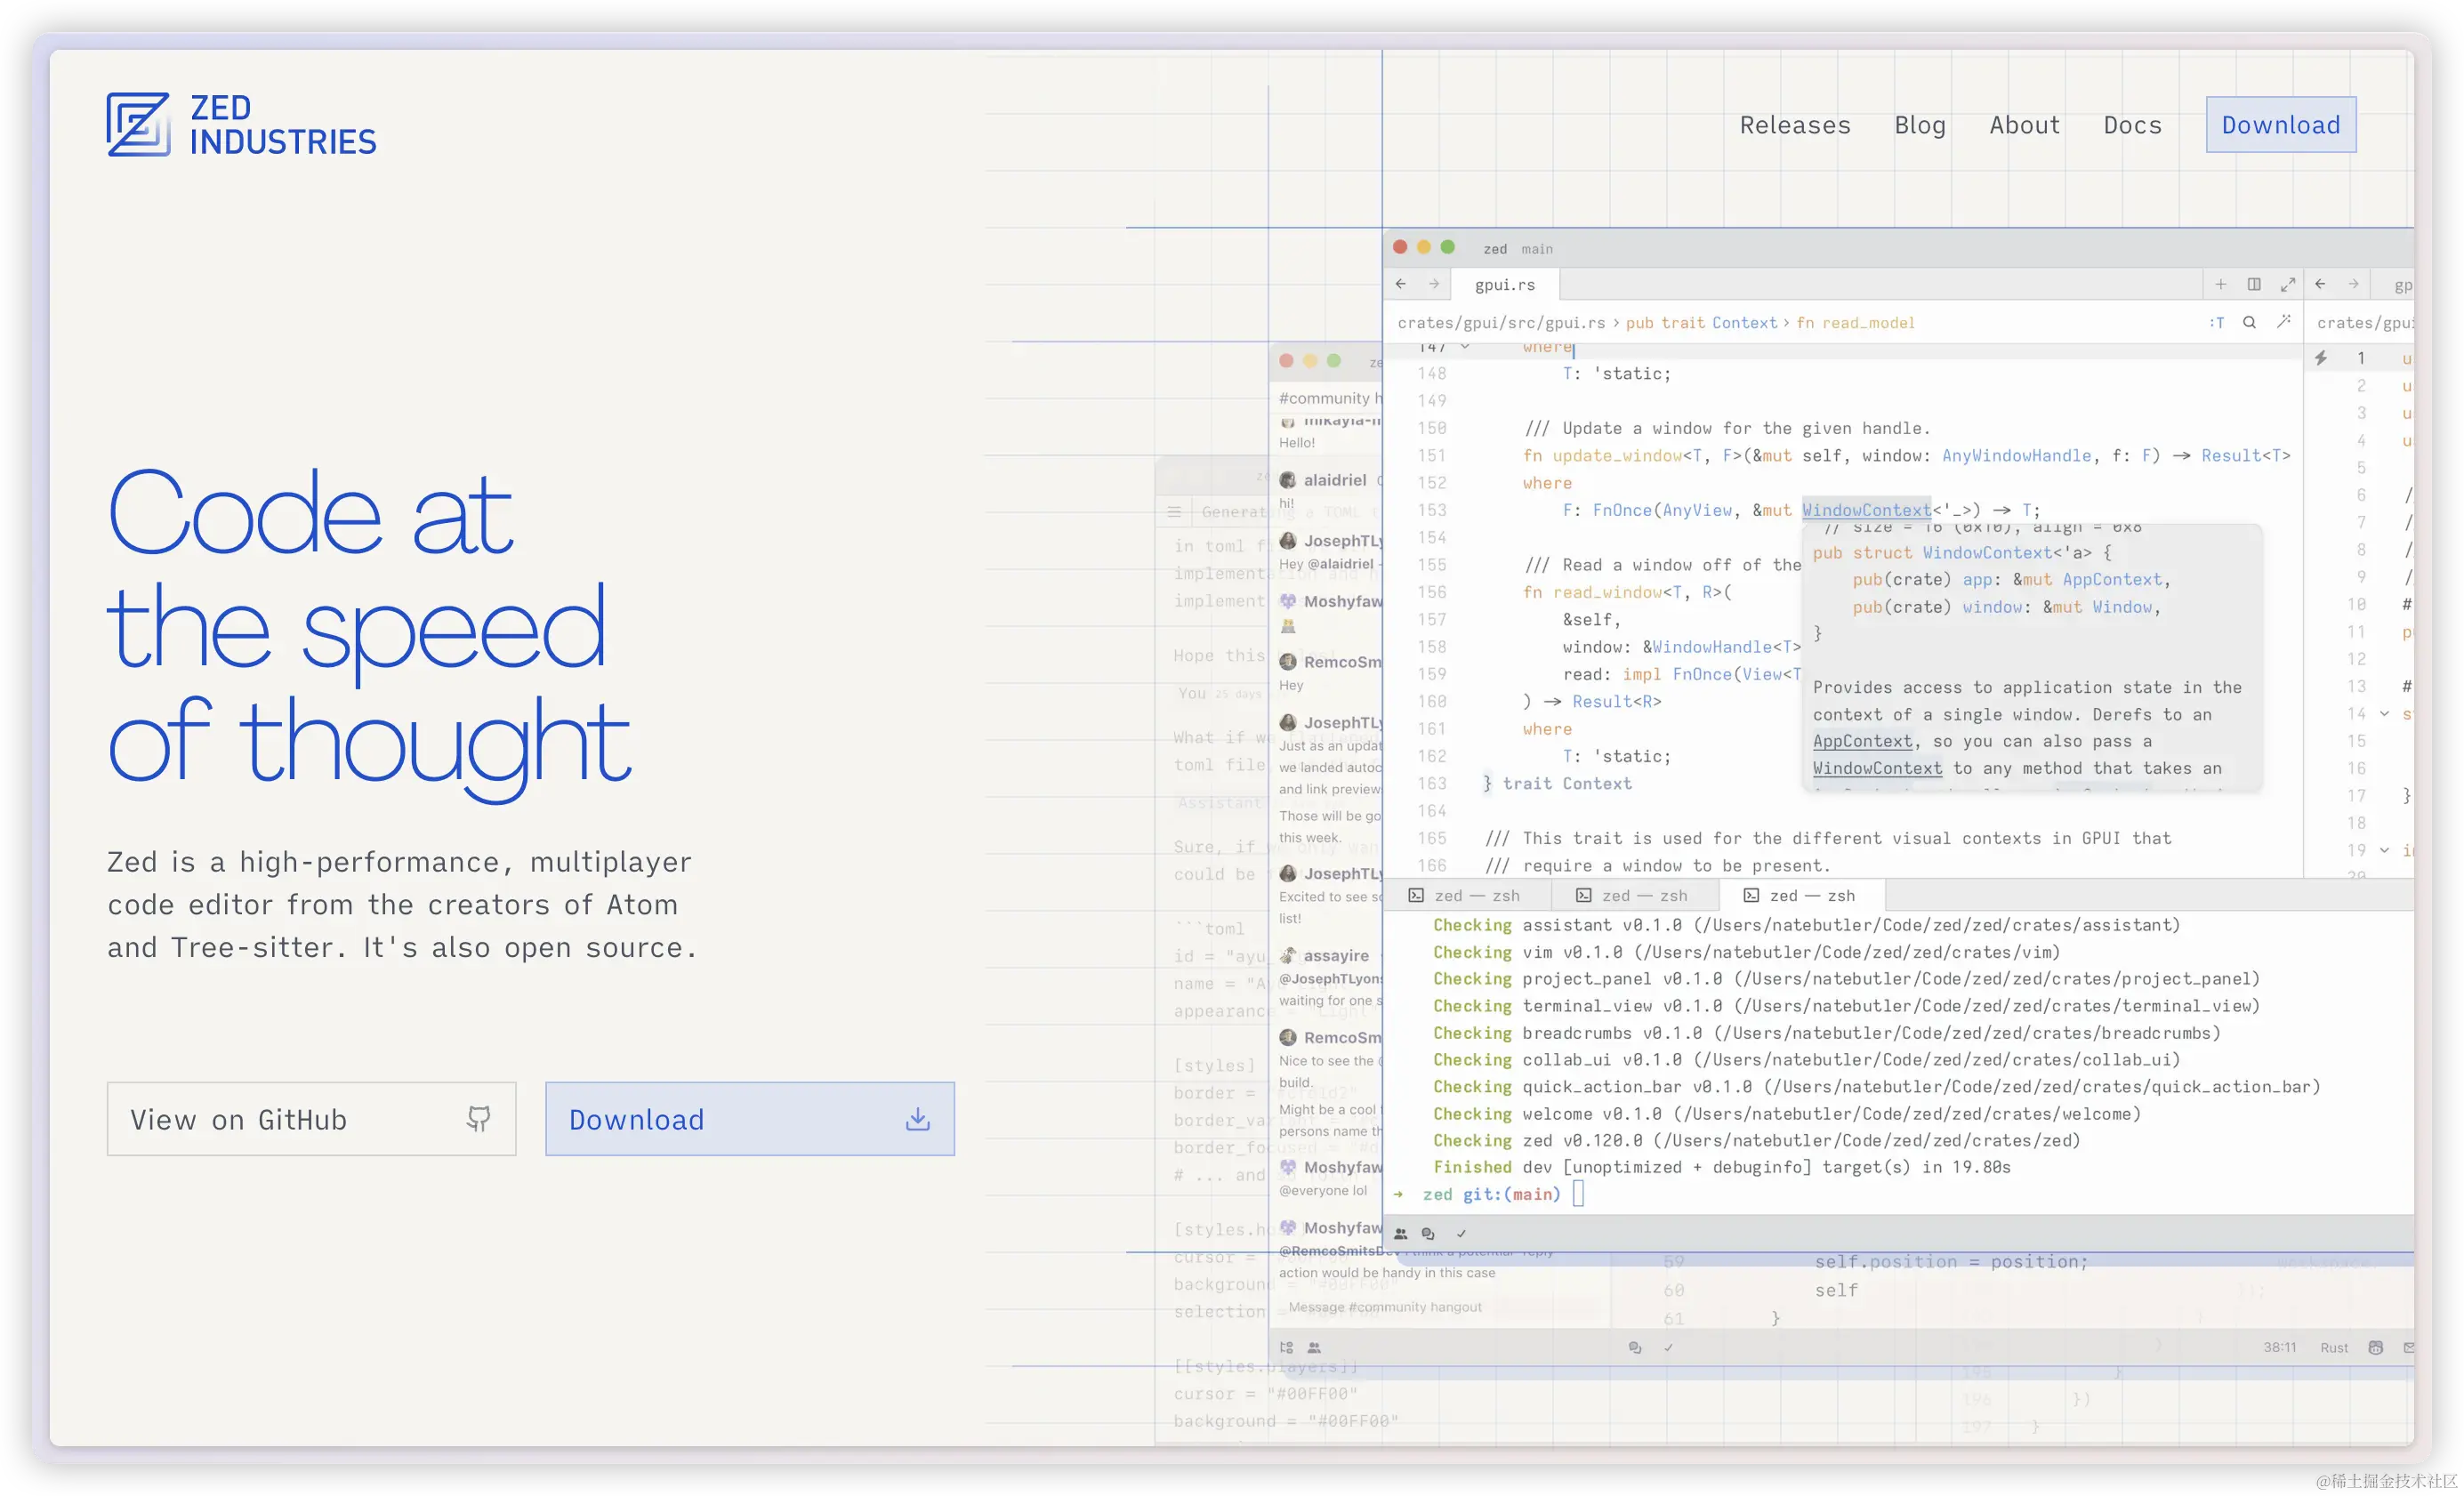Open the collab panel people icon

(x=1400, y=1234)
